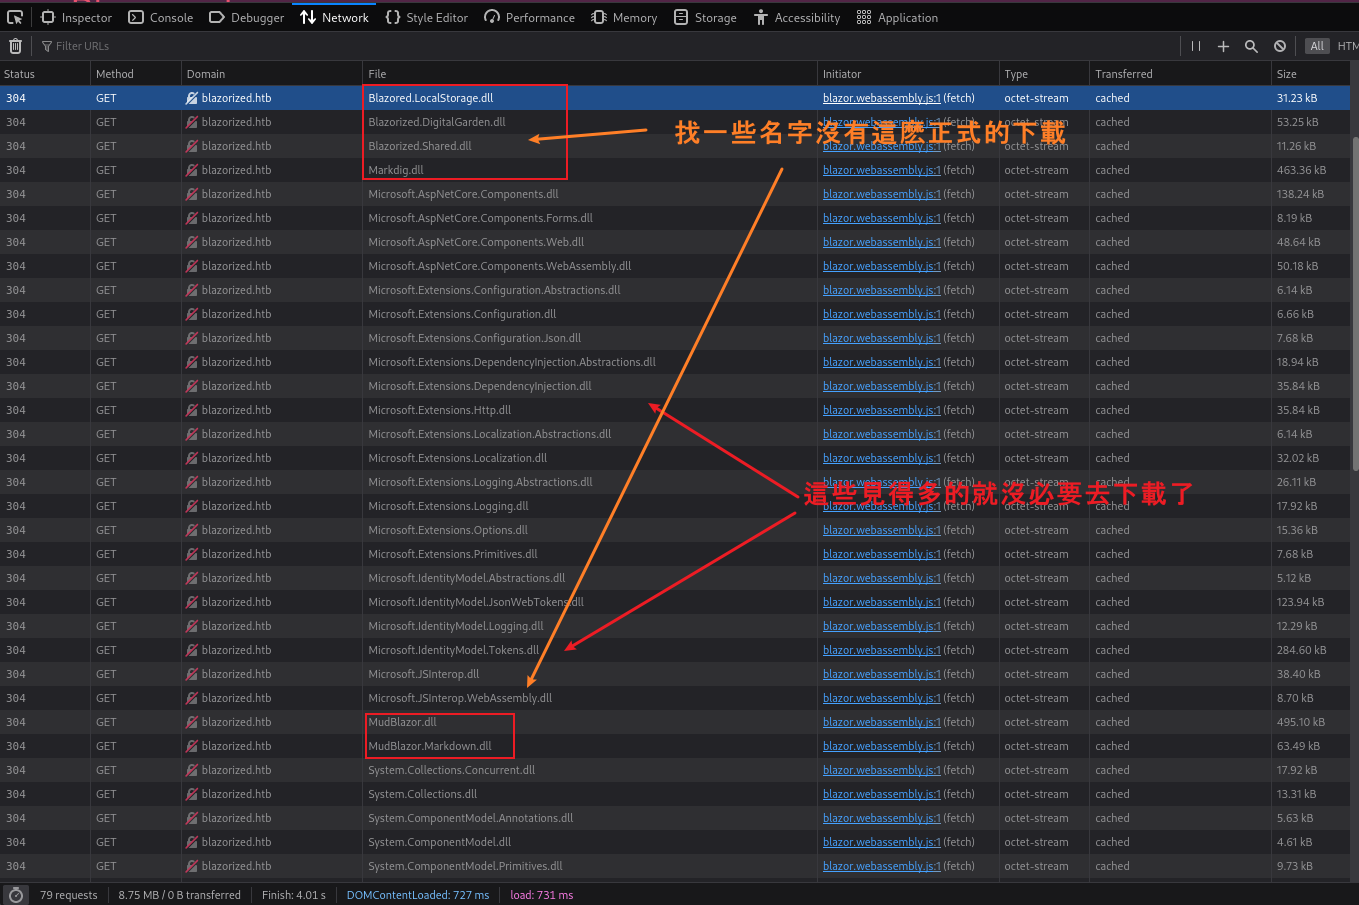Select the MudBlazor.Markdown.dll request
1359x905 pixels.
[x=675, y=746]
